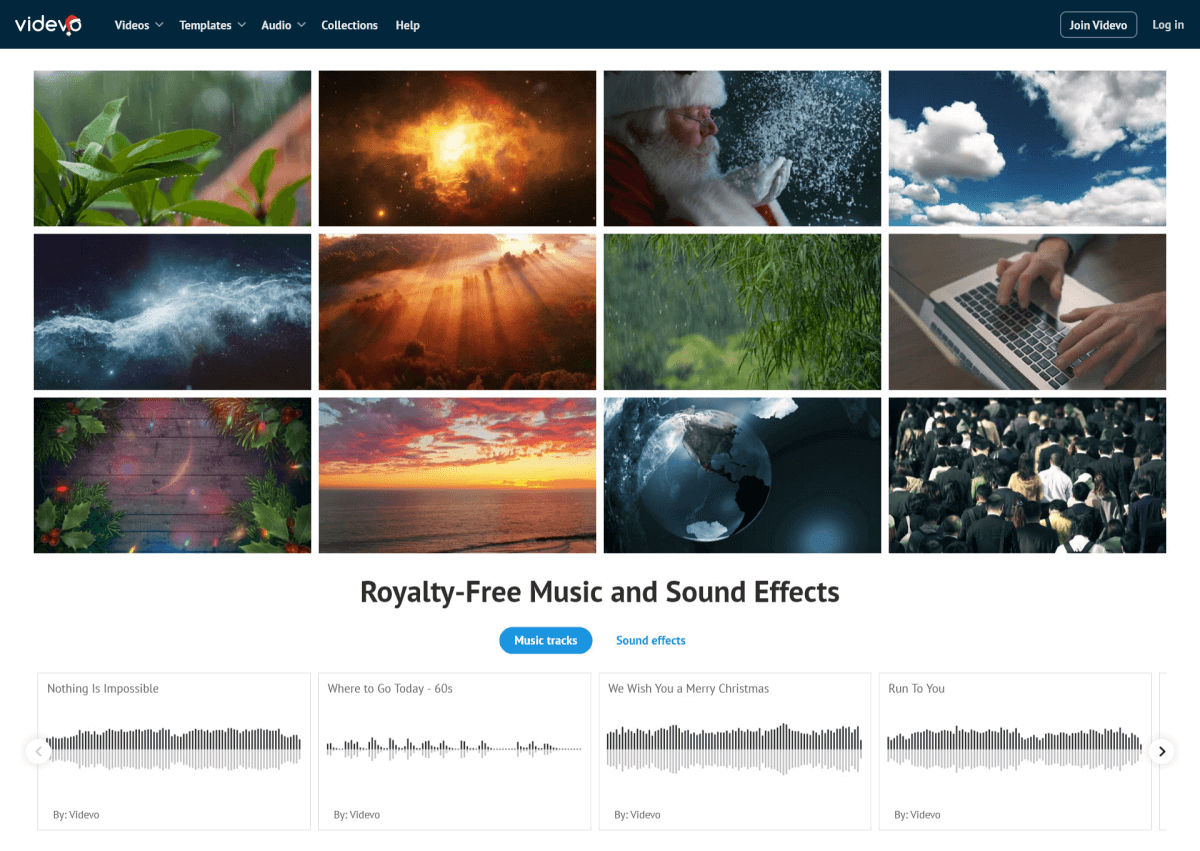
Task: Open the Templates dropdown menu
Action: tap(213, 25)
